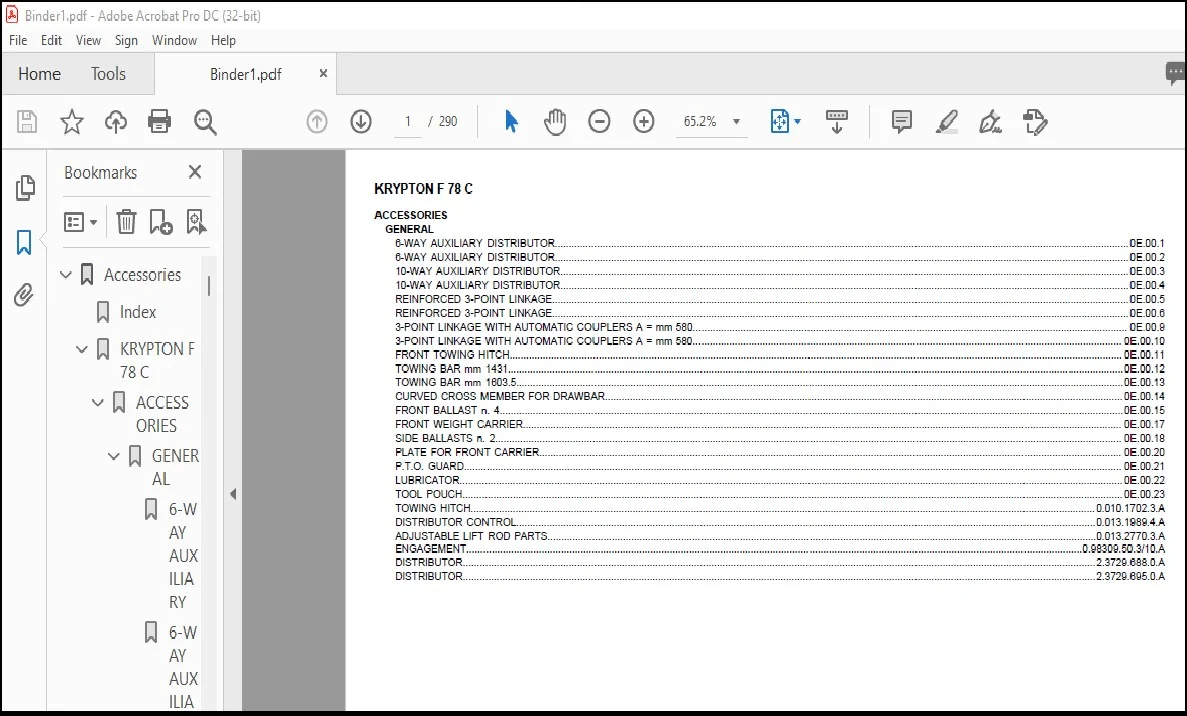Click the stamp tool icon
Screen dimensions: 1187x716
click(1035, 121)
